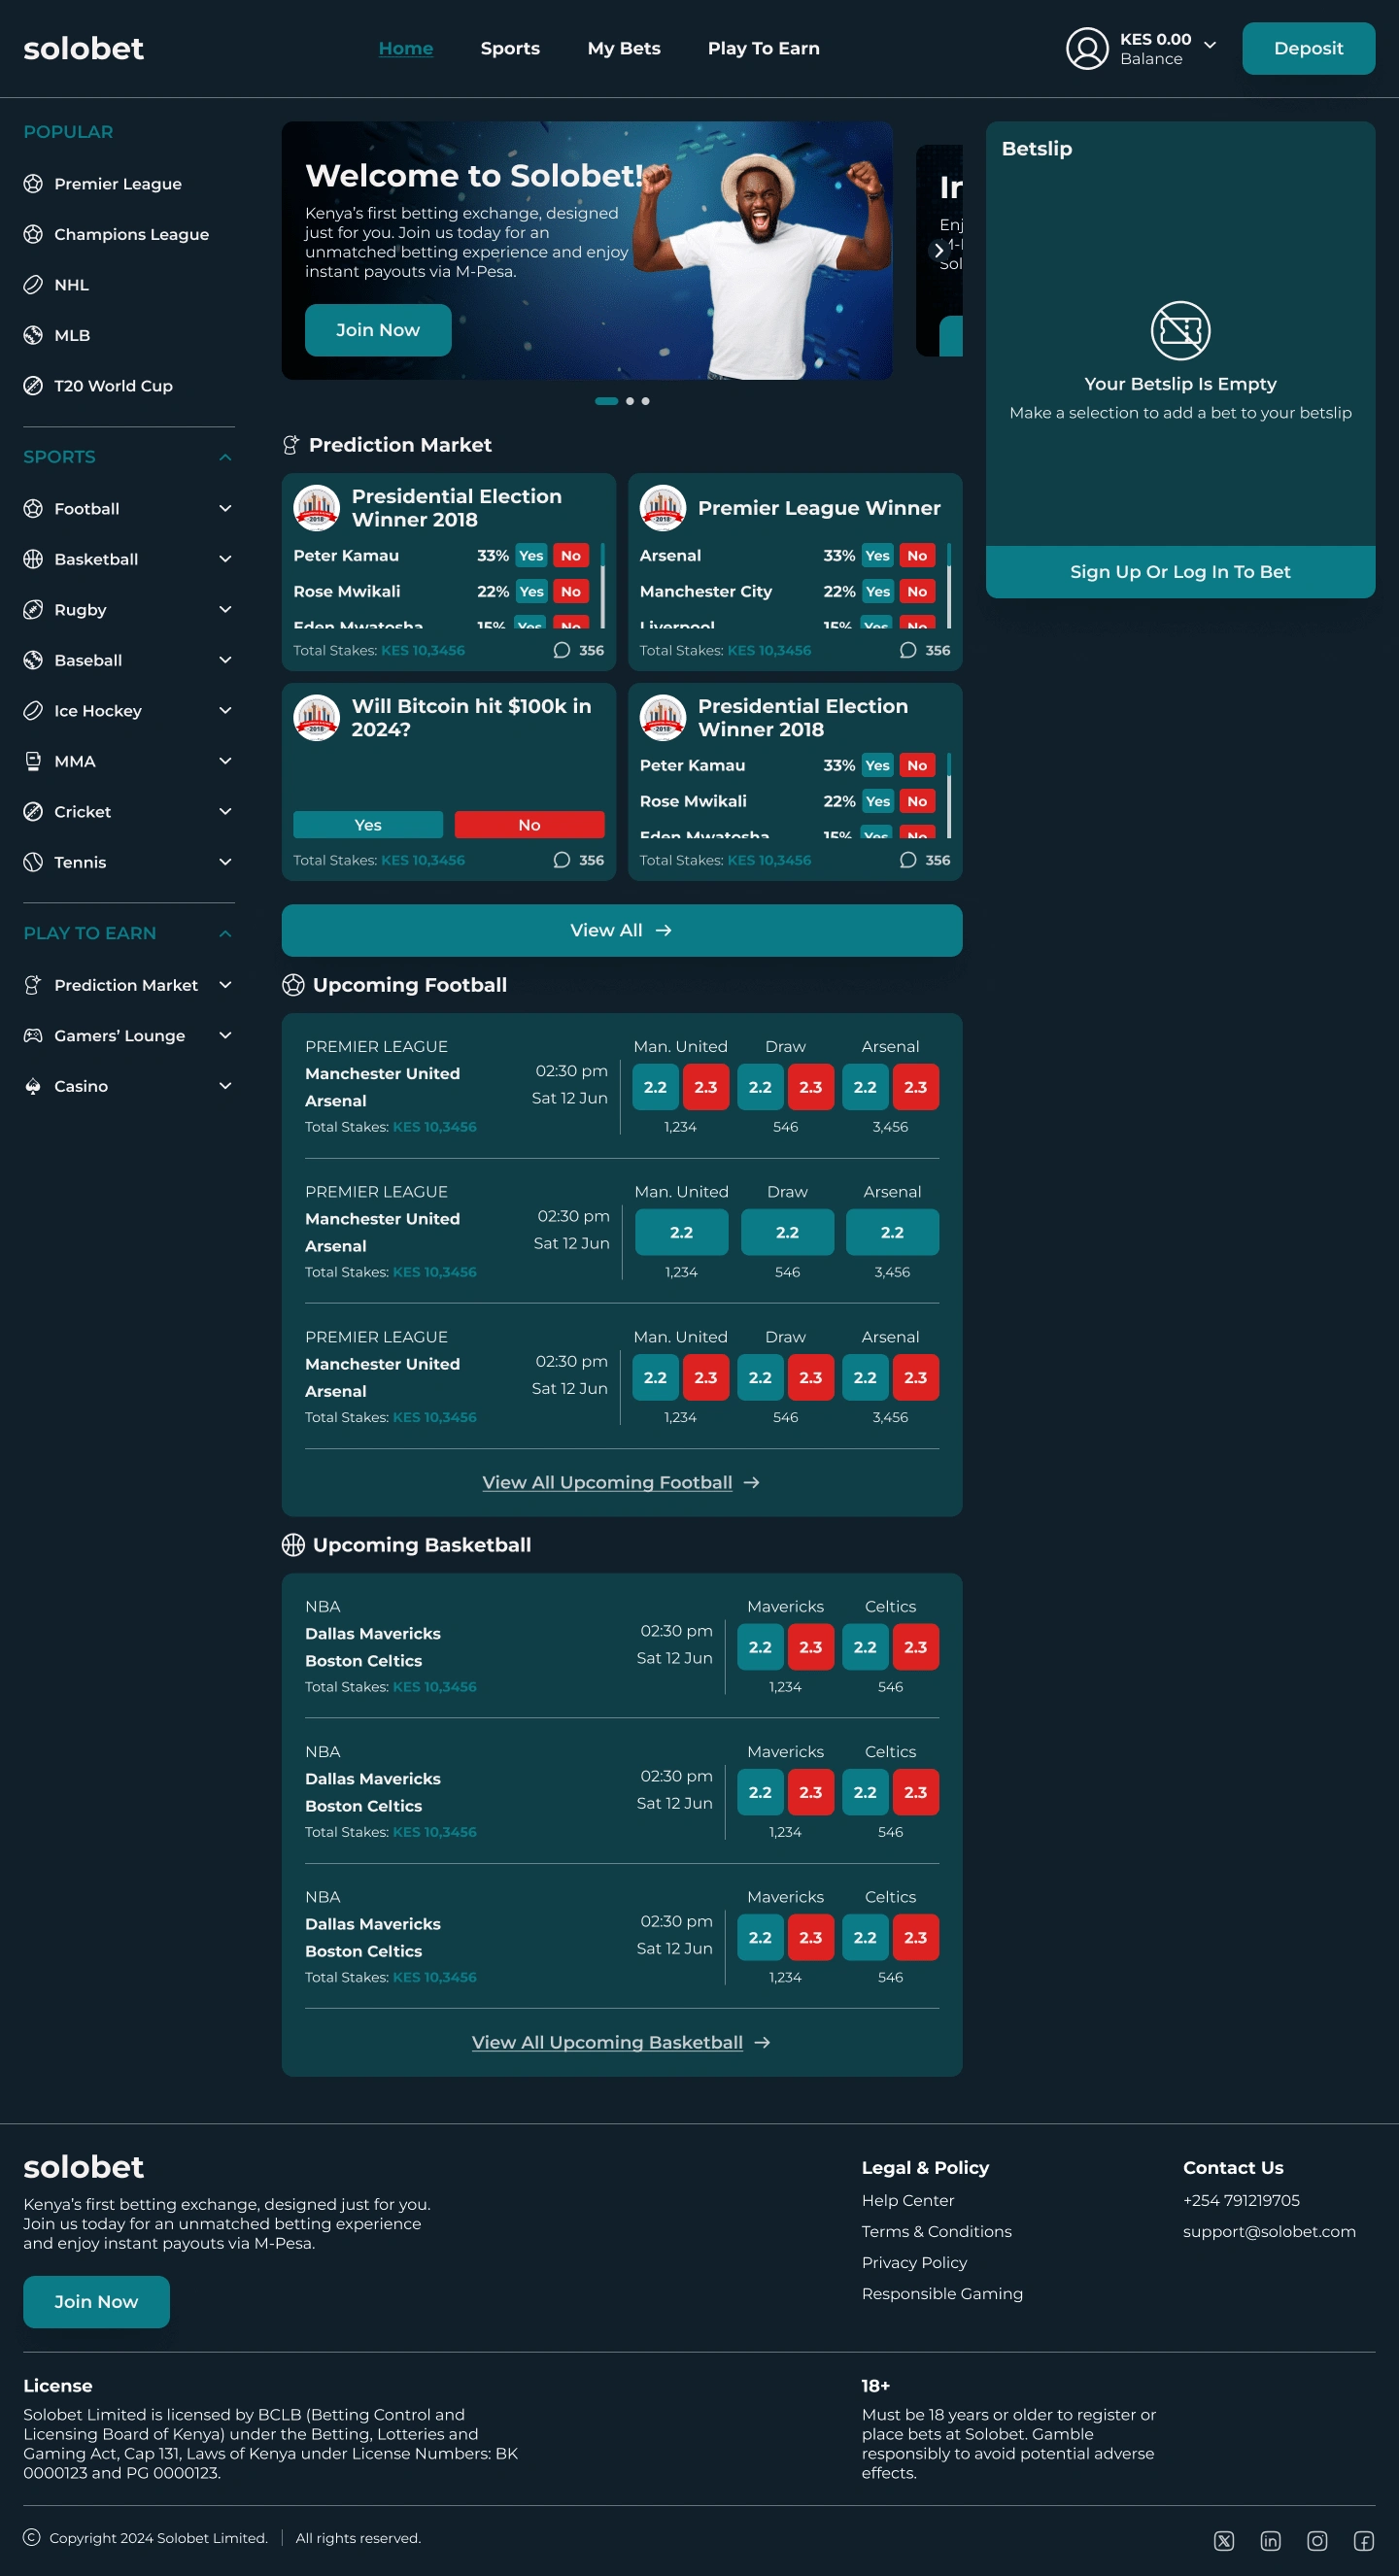Screen dimensions: 1399x2576
Task: Expand the Prediction Market sidebar chevron
Action: tap(225, 985)
